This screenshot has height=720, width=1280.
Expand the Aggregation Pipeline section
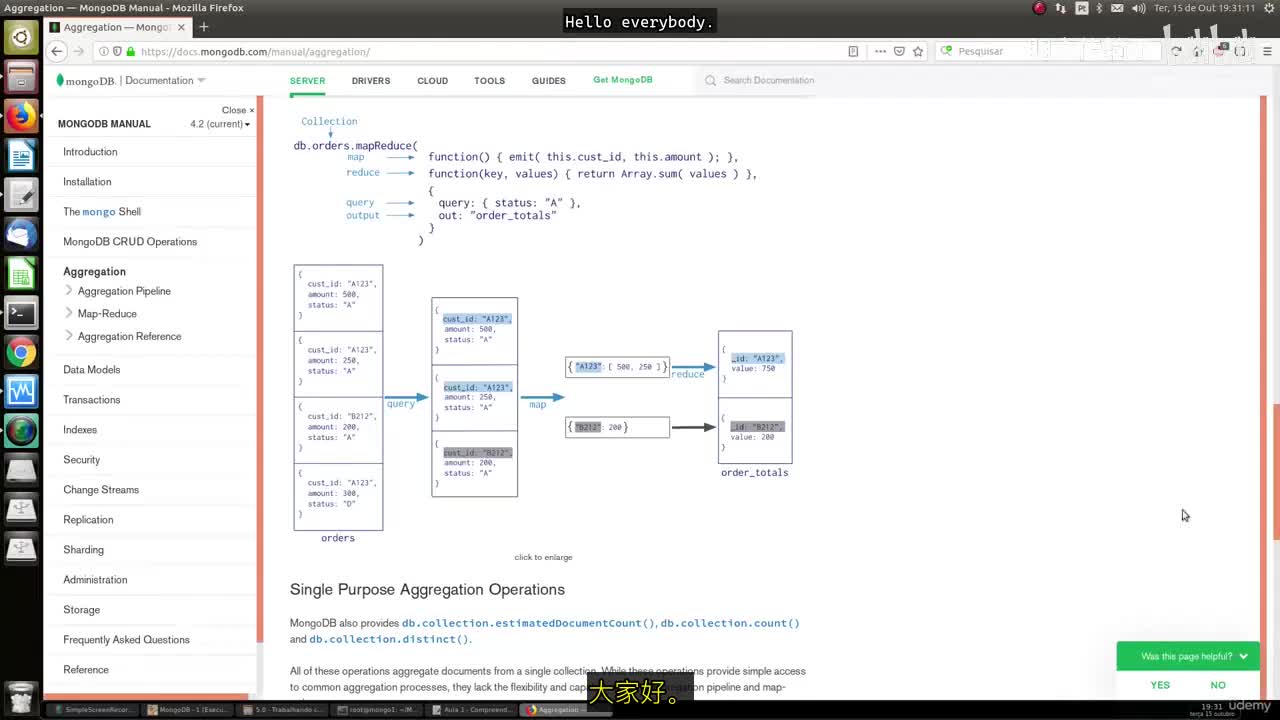point(69,291)
